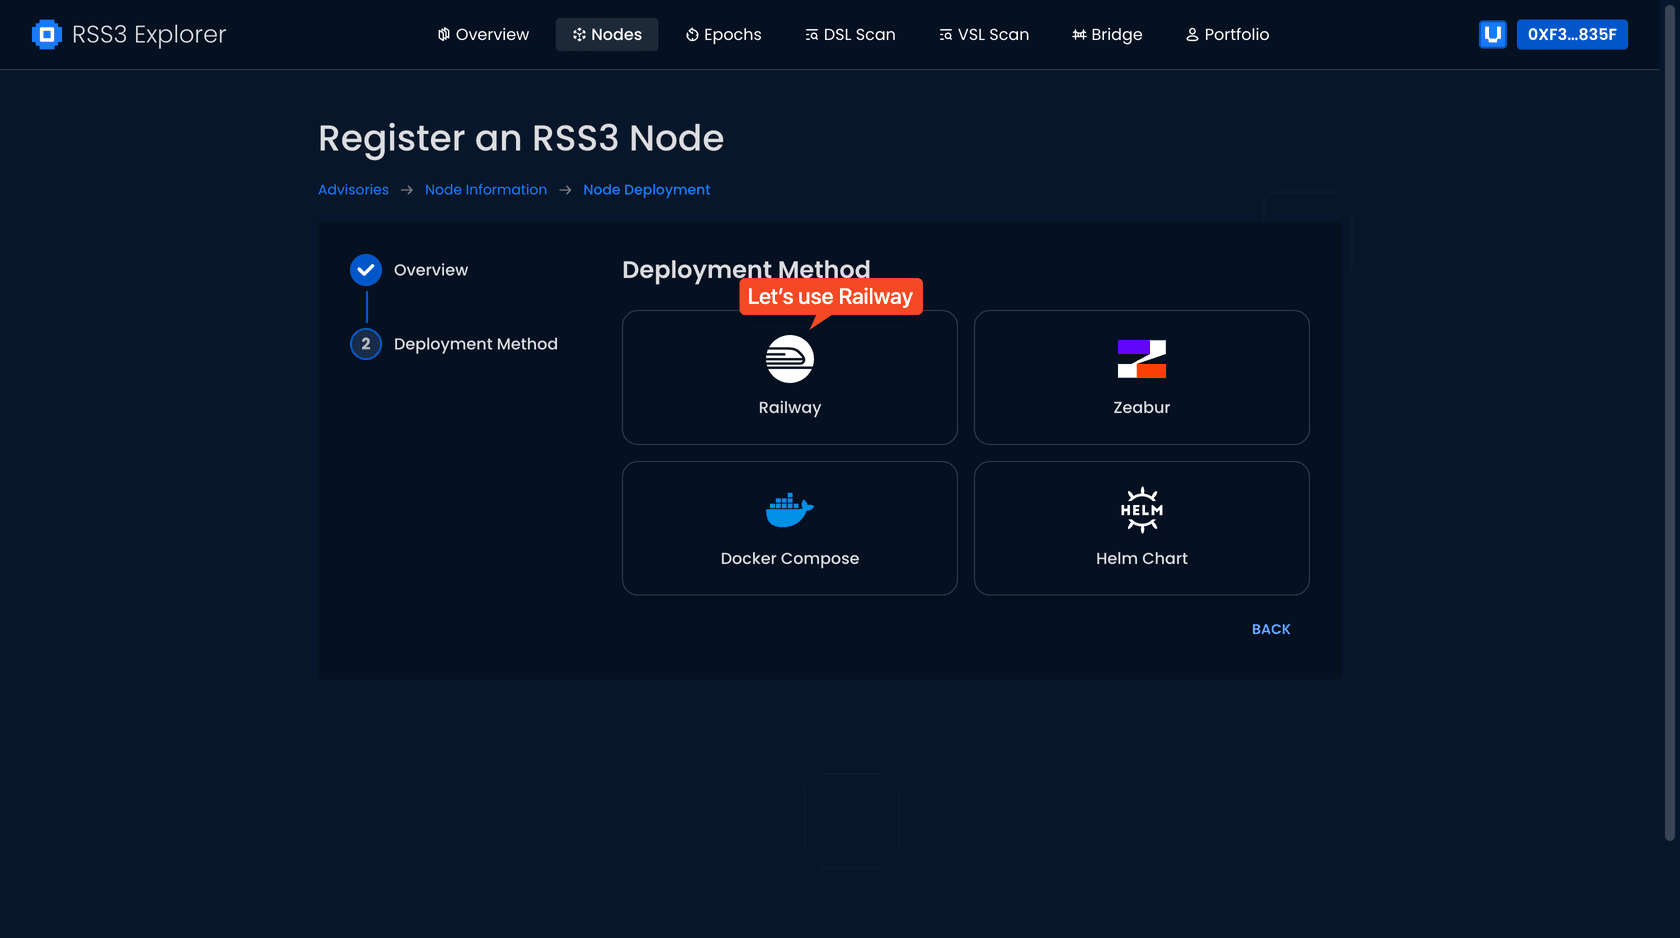The width and height of the screenshot is (1680, 938).
Task: Open the RSS3 Explorer home title
Action: 149,34
